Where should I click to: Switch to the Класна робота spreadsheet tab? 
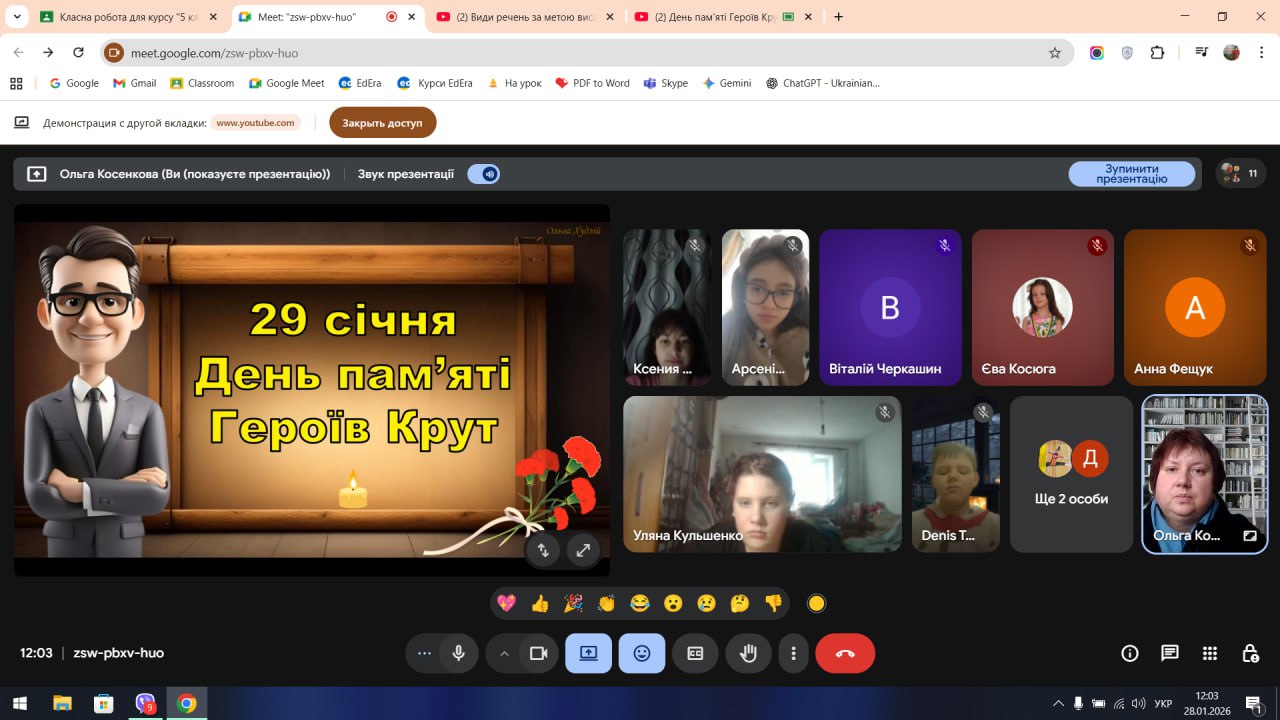tap(125, 17)
